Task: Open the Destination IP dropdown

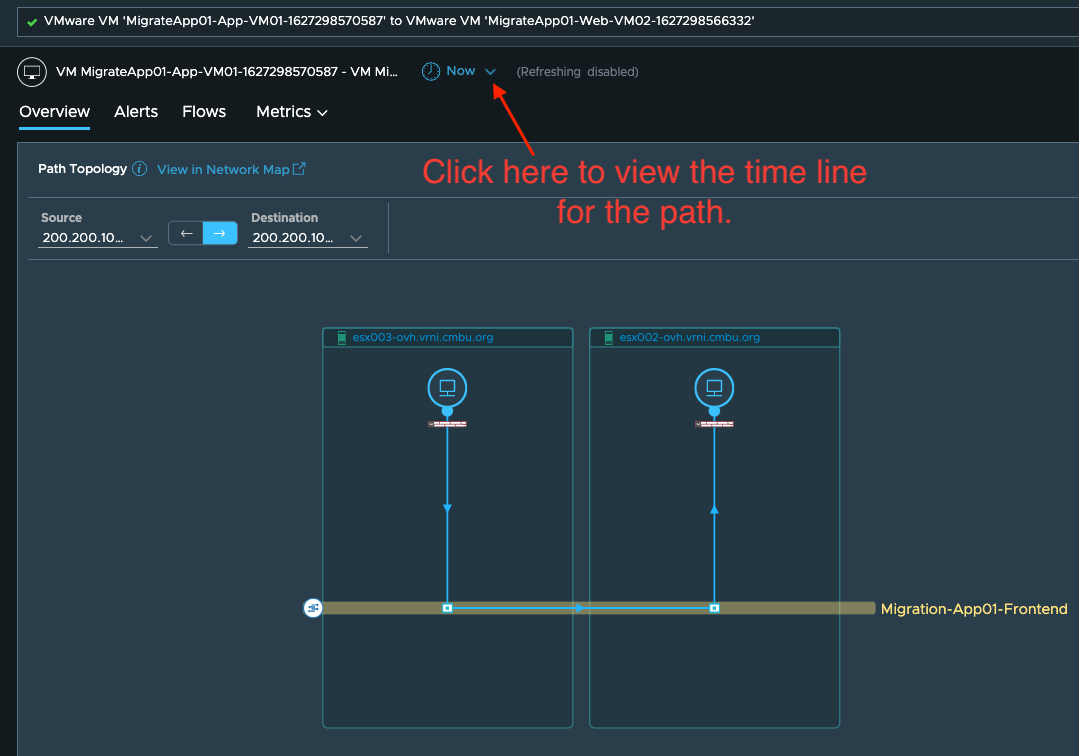Action: pyautogui.click(x=308, y=237)
